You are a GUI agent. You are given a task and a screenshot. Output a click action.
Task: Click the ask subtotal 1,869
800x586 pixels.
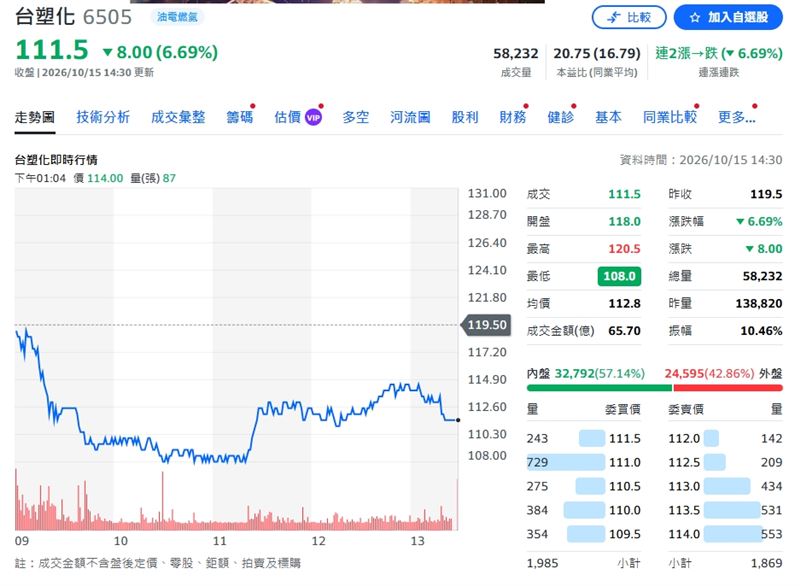[x=766, y=563]
